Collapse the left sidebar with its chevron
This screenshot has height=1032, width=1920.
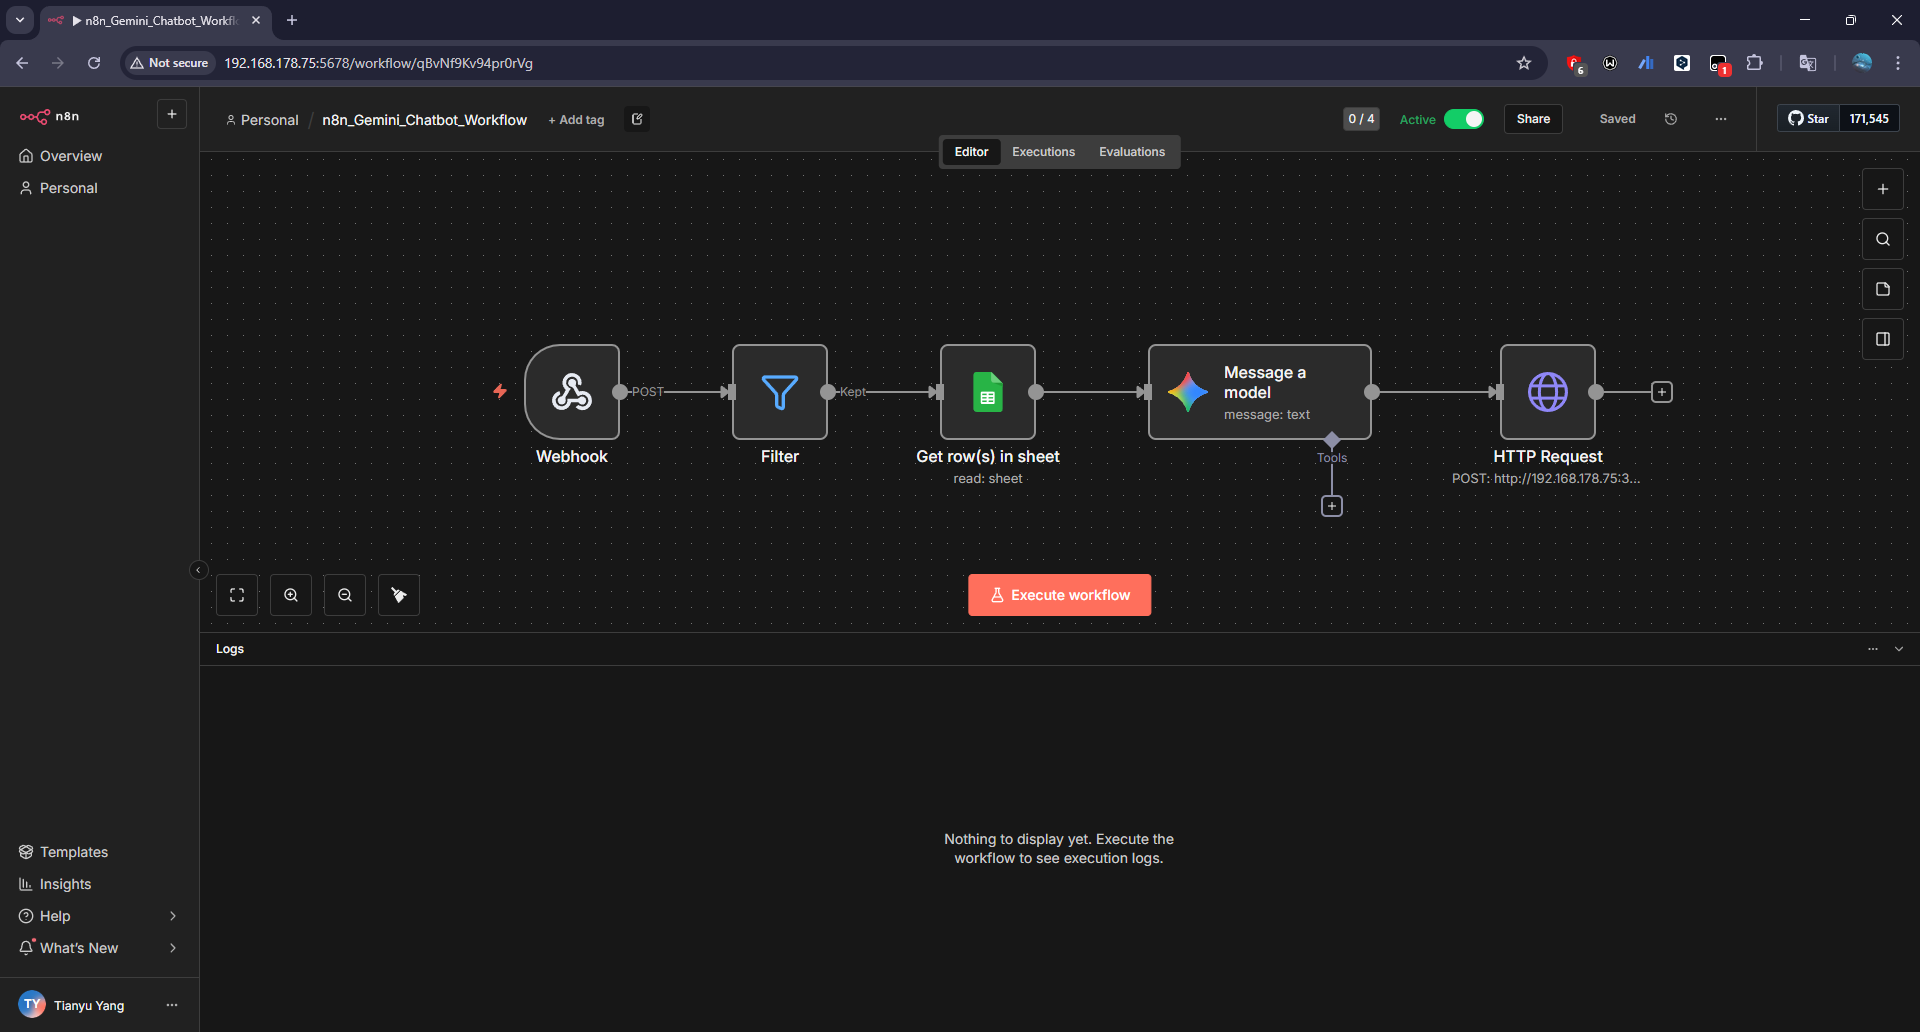[198, 569]
